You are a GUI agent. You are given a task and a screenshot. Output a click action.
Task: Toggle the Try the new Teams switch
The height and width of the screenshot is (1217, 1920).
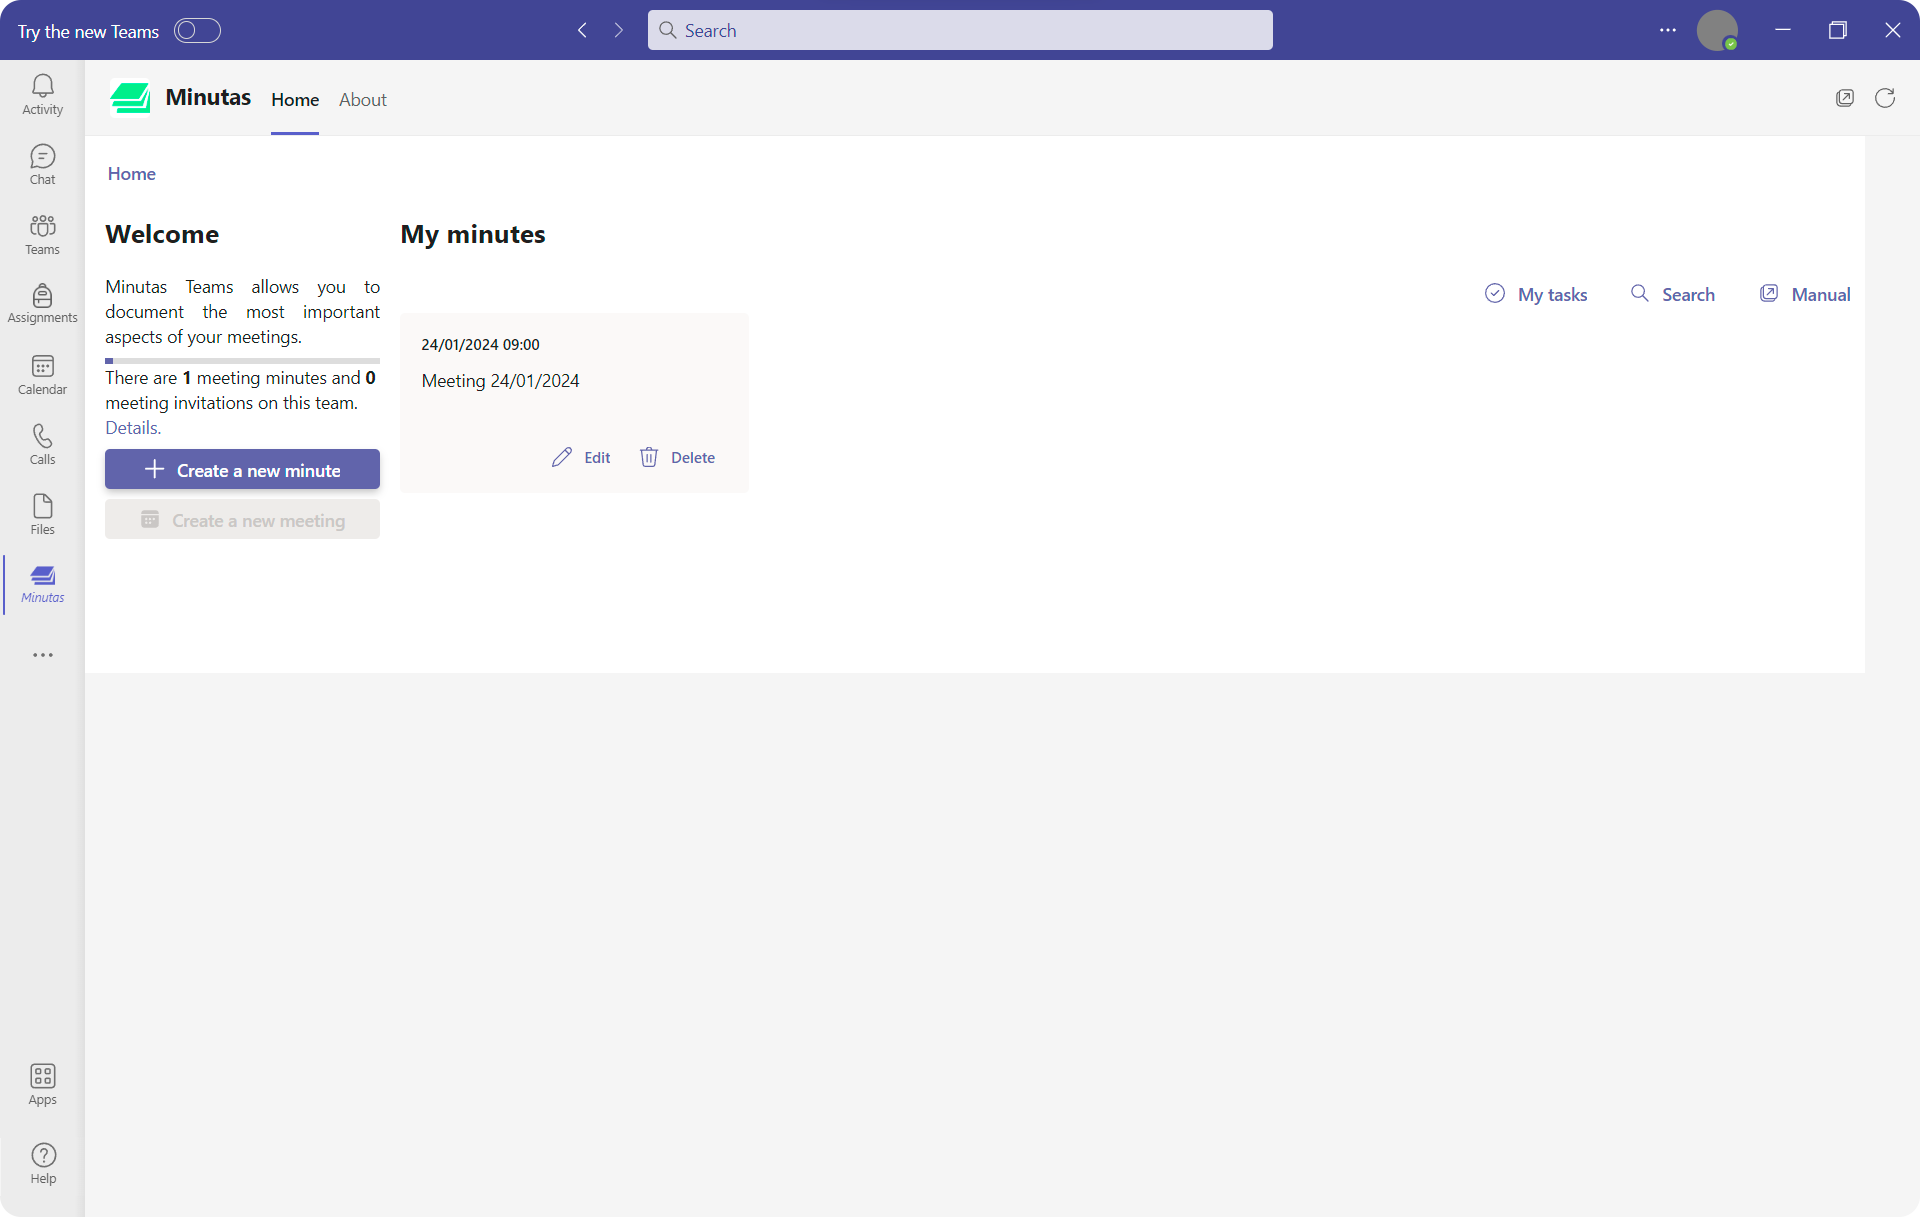pyautogui.click(x=197, y=31)
